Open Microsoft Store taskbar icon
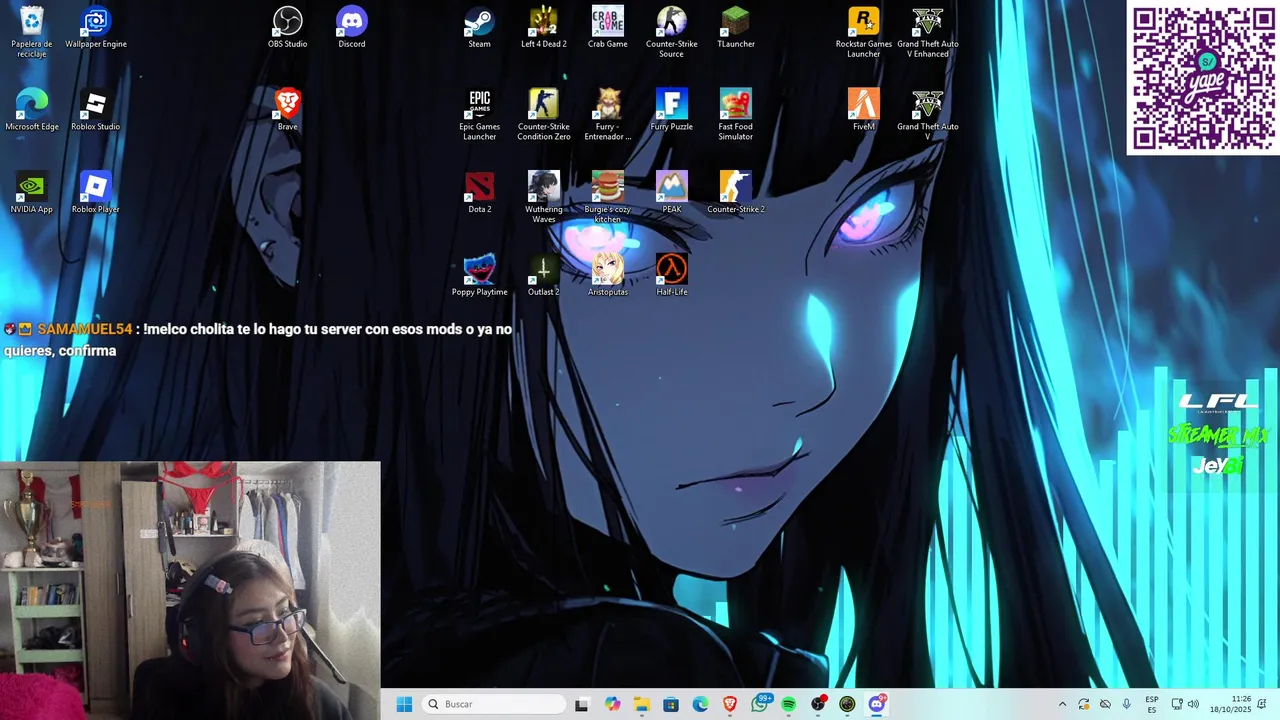 coord(671,704)
